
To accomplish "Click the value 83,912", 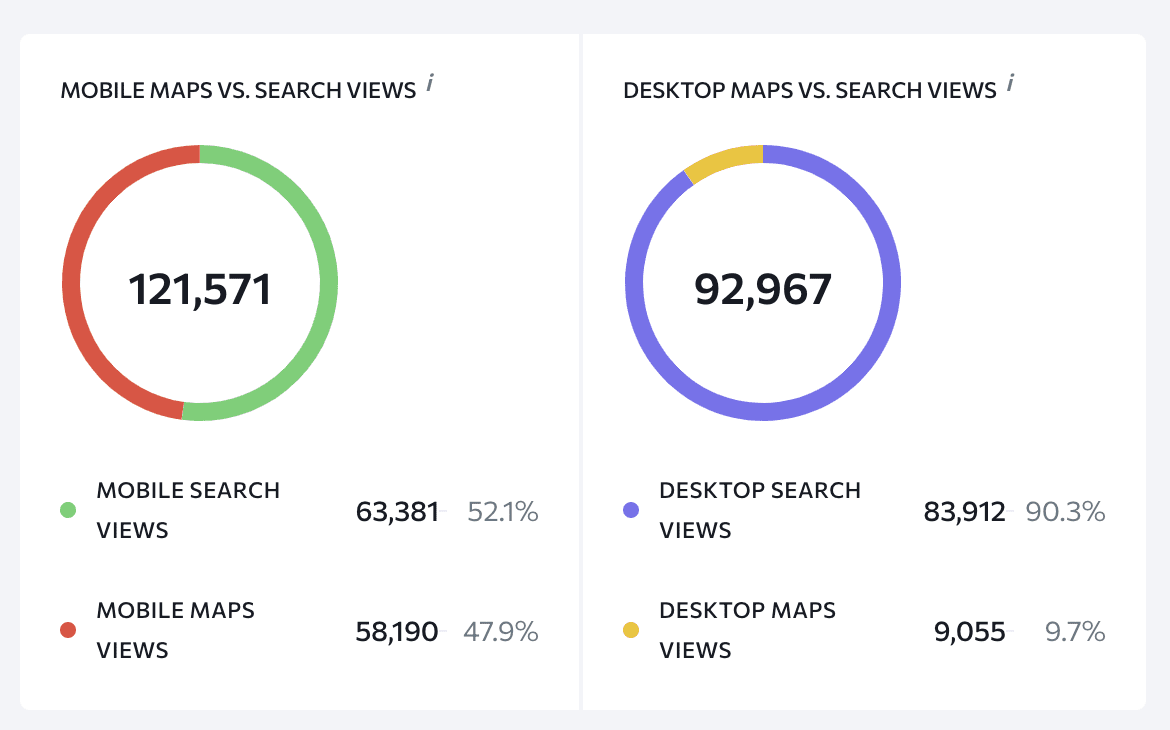I will point(965,512).
